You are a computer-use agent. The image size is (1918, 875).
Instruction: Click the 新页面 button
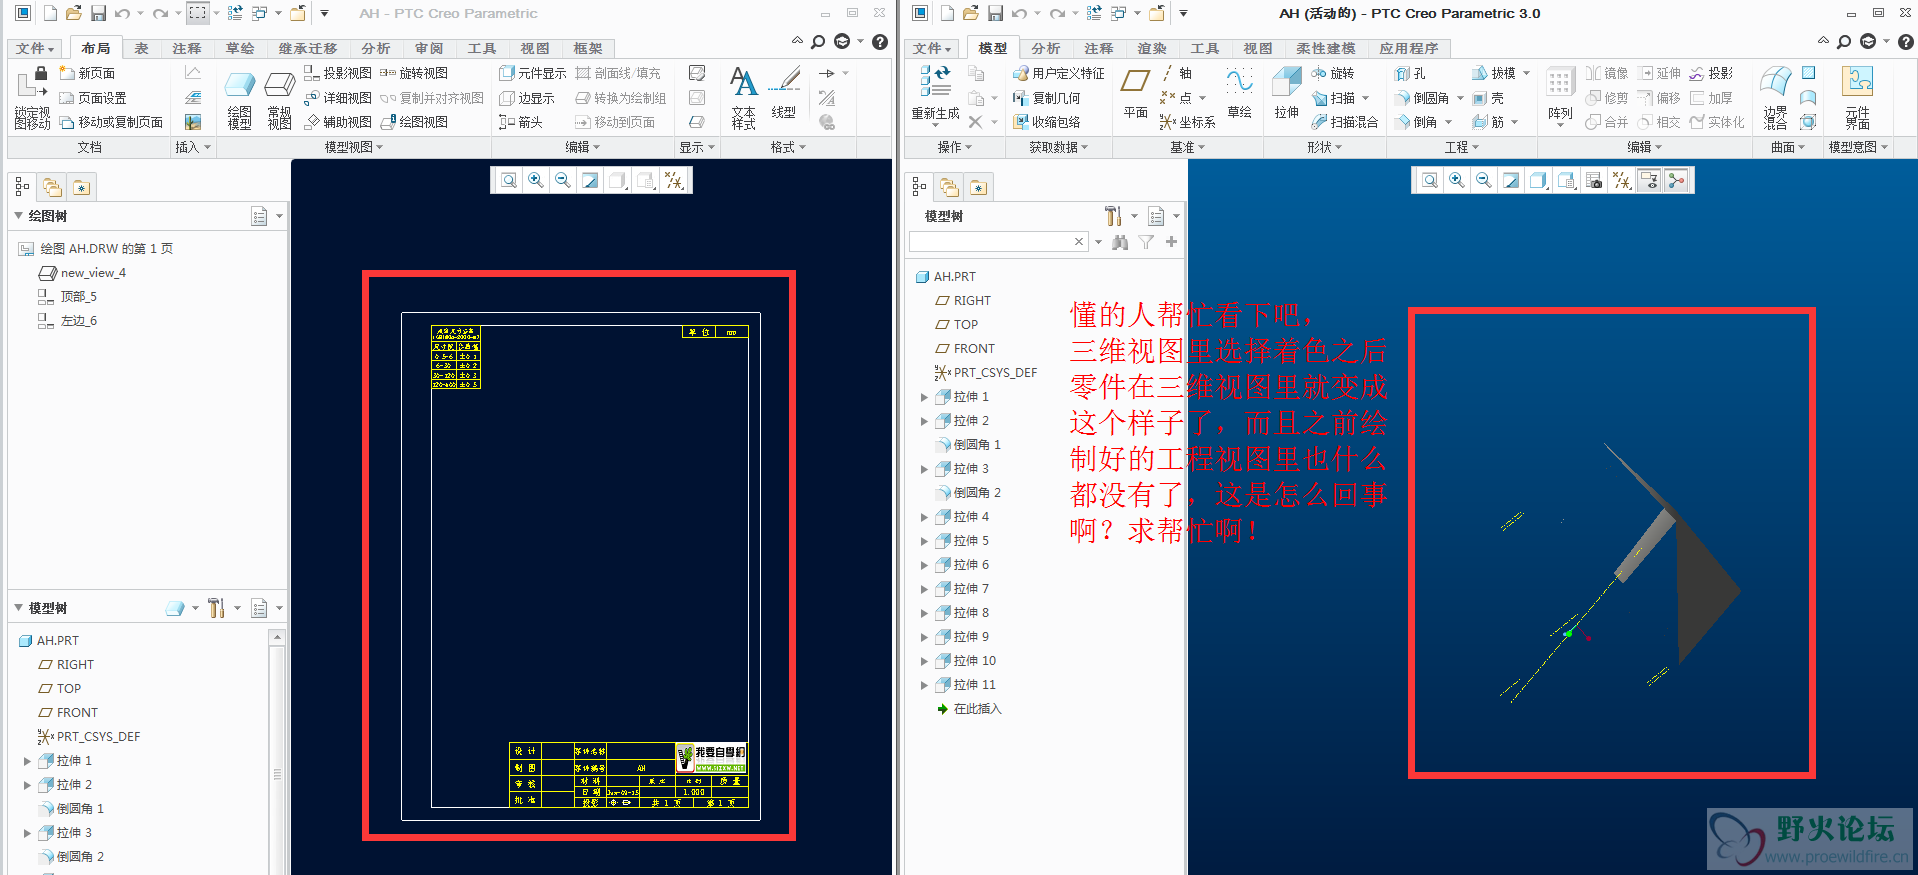point(87,73)
